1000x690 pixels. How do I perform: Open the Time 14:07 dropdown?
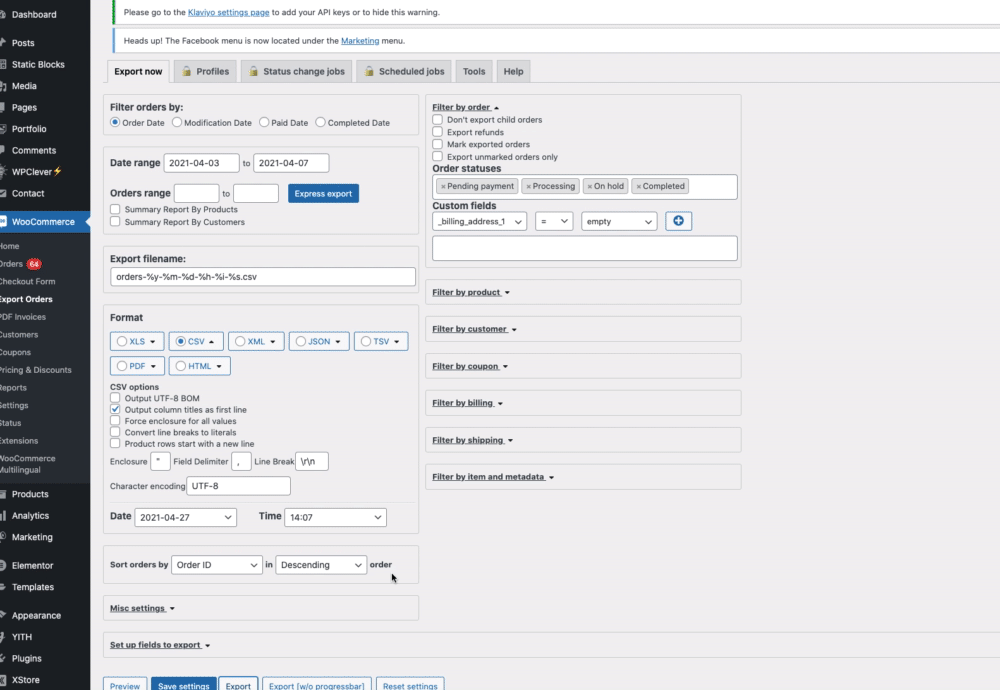(x=335, y=517)
